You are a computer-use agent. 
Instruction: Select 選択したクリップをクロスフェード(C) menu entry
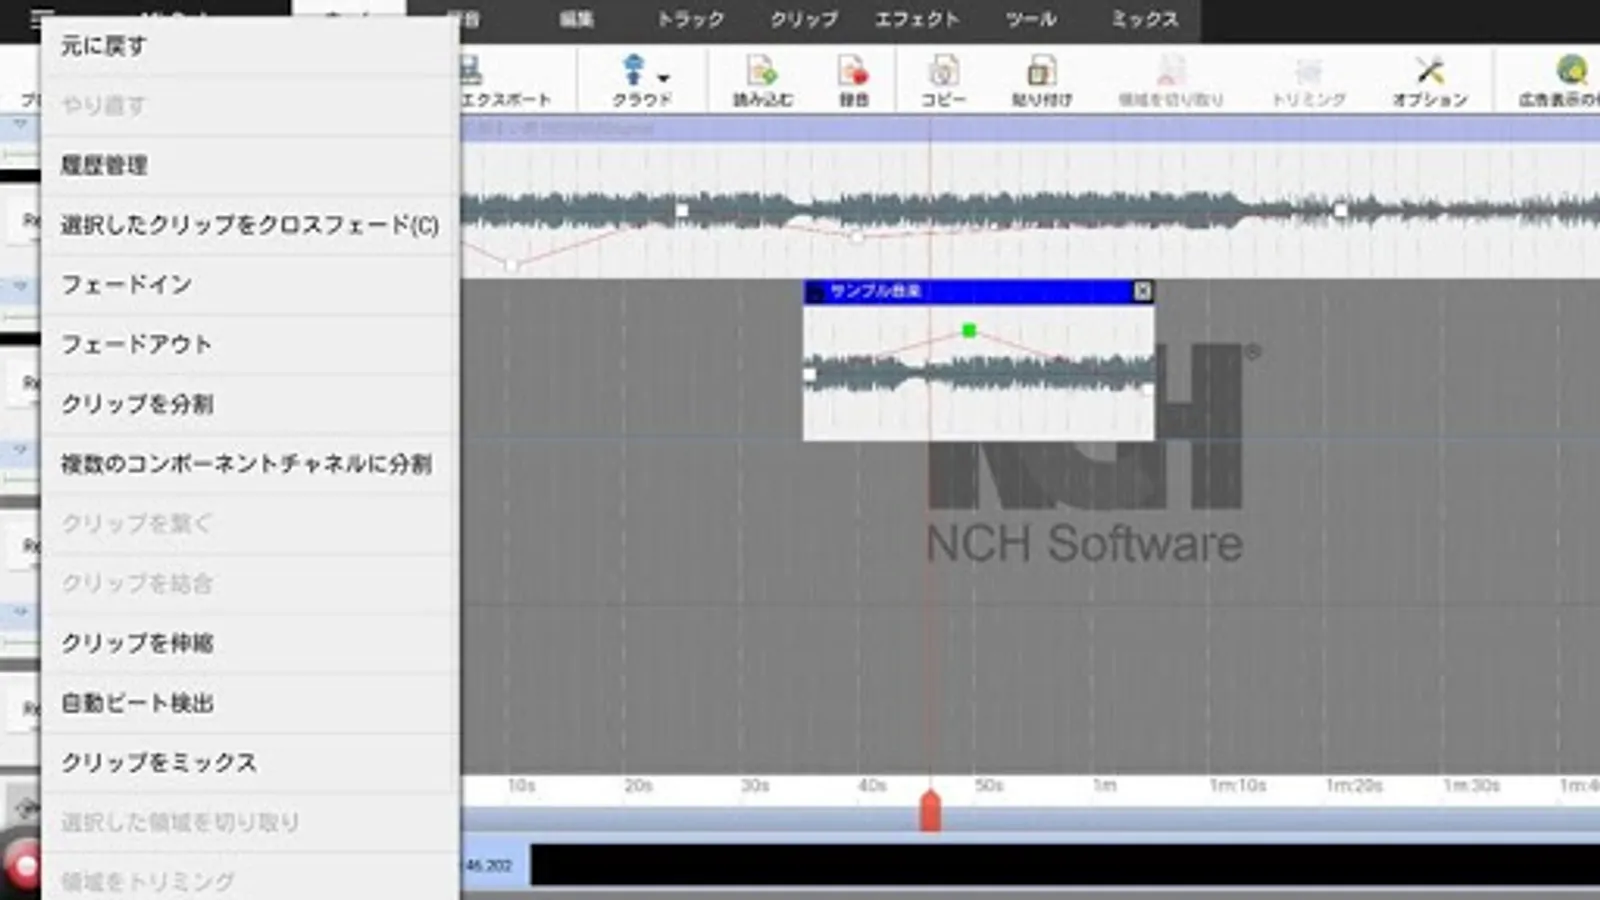[250, 225]
